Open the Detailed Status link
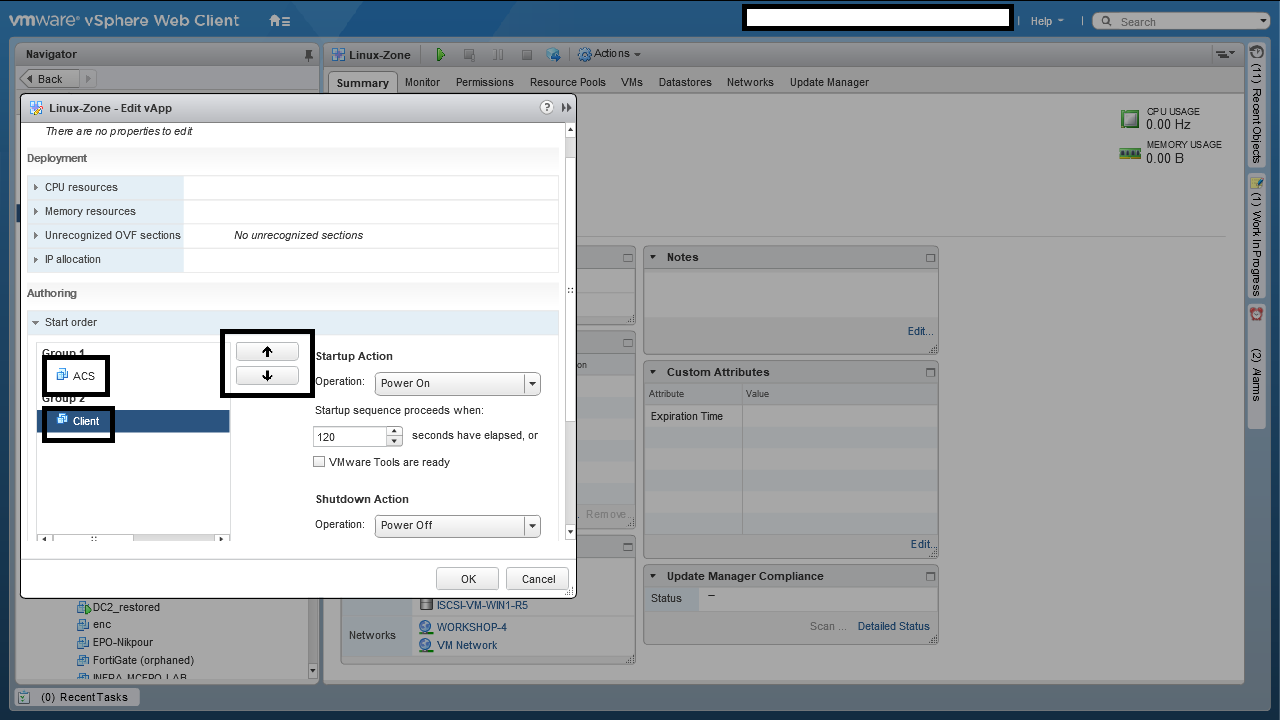Viewport: 1280px width, 720px height. (893, 626)
